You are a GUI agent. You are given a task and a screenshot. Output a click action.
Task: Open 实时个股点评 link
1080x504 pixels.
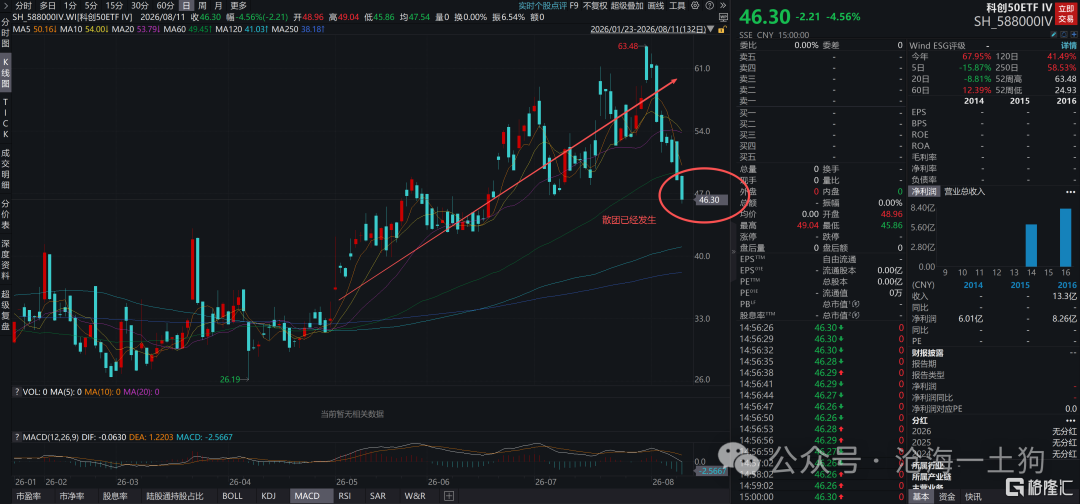tap(541, 6)
